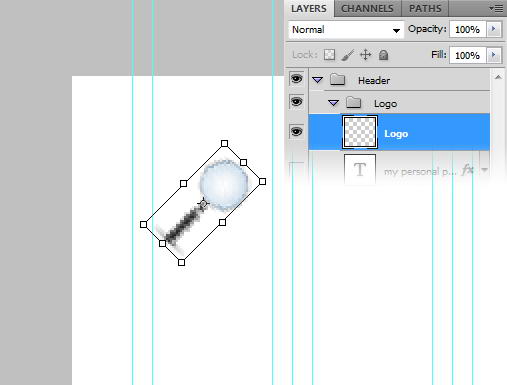Open the Normal blend mode dropdown
The width and height of the screenshot is (507, 385).
point(346,30)
